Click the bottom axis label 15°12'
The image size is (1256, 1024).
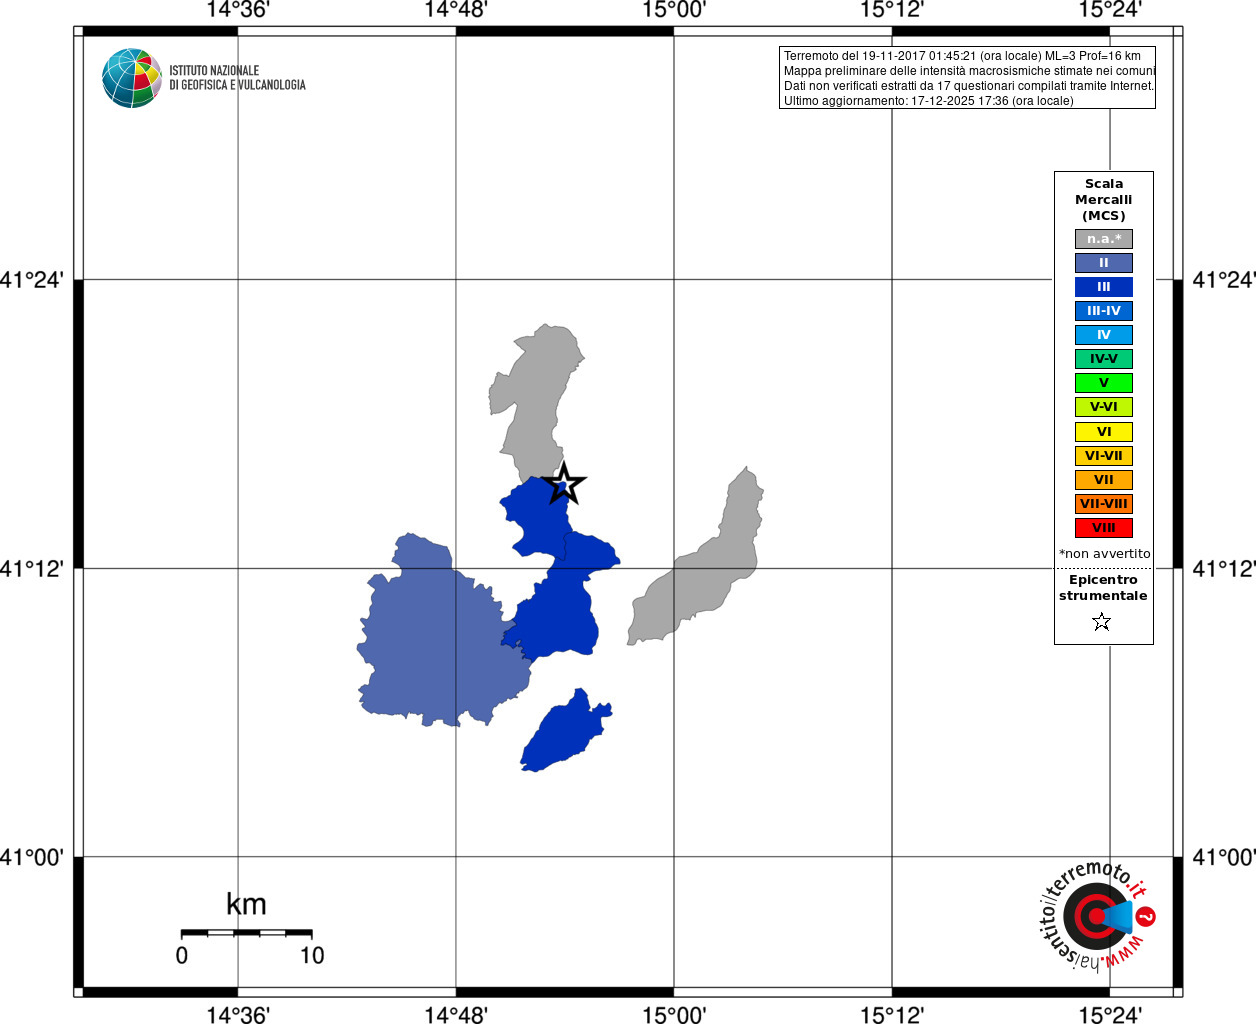892,1014
